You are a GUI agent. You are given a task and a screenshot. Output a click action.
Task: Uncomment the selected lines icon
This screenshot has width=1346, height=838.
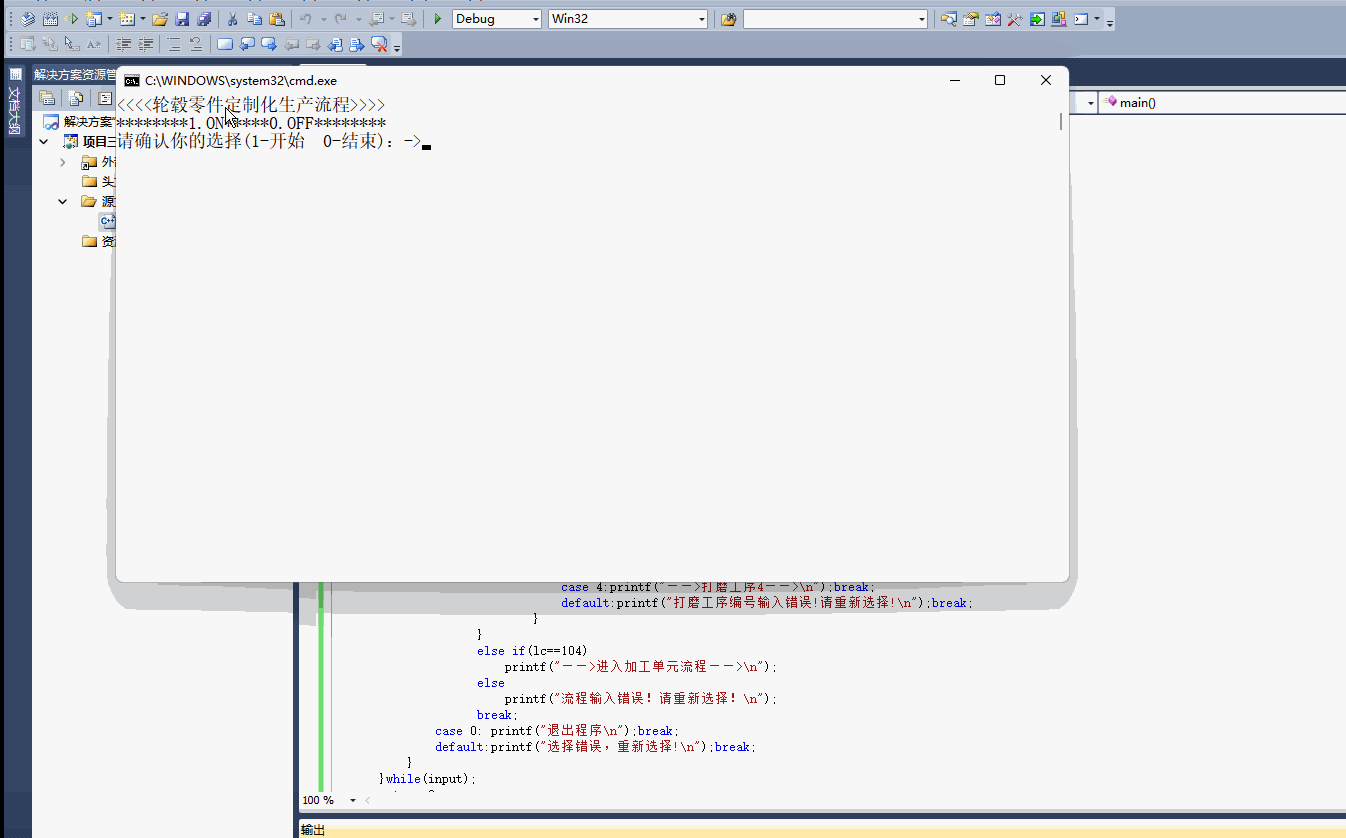[196, 44]
